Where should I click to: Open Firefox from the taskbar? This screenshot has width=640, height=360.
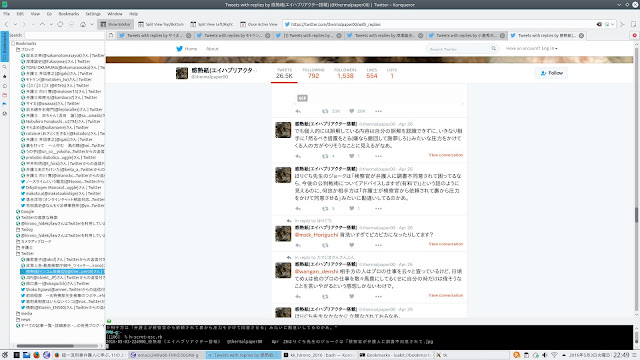(36, 355)
